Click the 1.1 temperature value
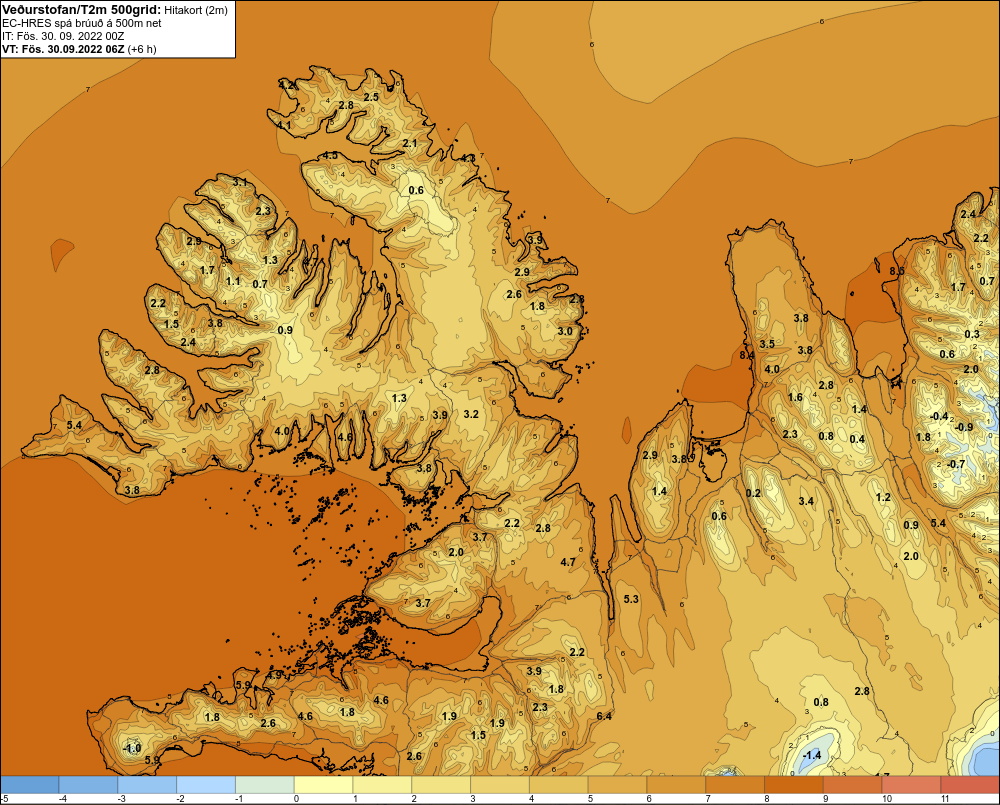Image resolution: width=1000 pixels, height=805 pixels. 233,281
